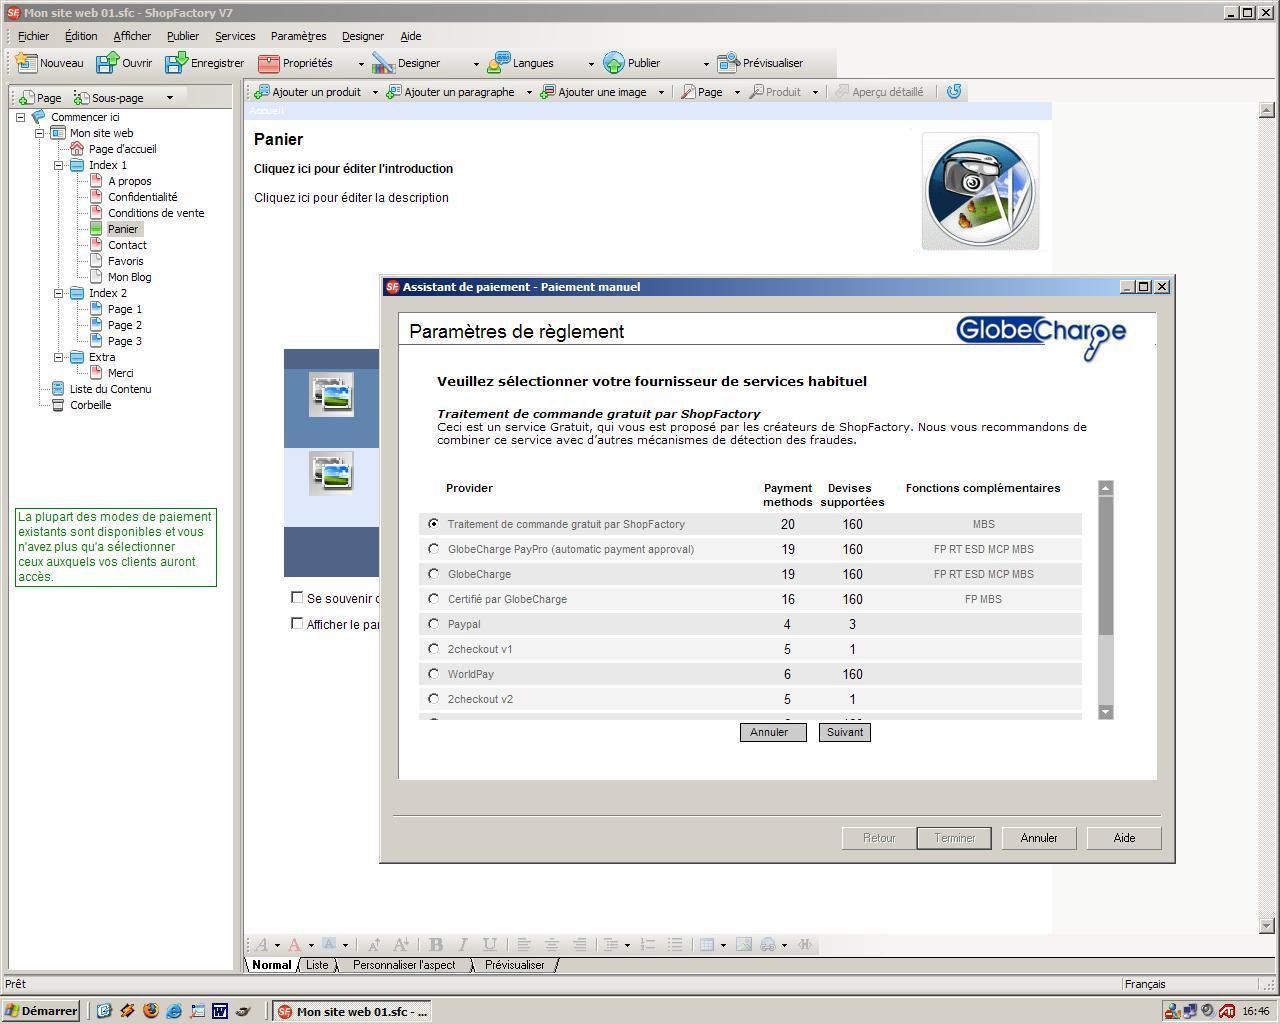Click the provider list scrollbar down arrow
1280x1024 pixels.
[x=1105, y=711]
